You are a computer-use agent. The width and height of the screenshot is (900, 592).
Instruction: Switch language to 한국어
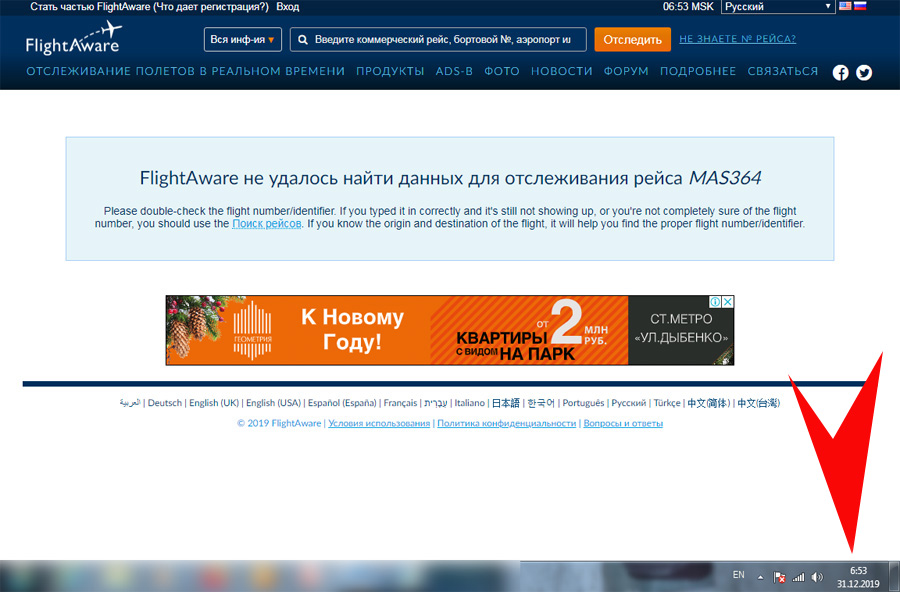(x=541, y=403)
